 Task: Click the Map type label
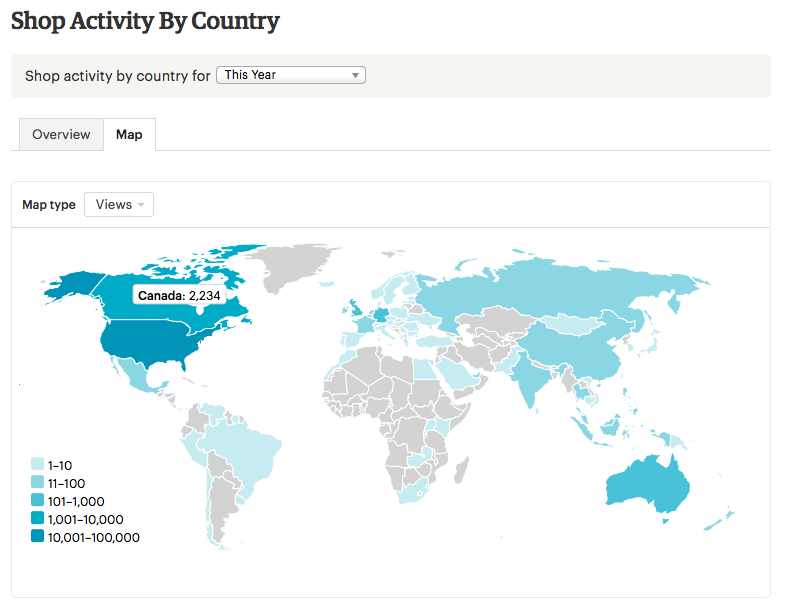click(49, 205)
